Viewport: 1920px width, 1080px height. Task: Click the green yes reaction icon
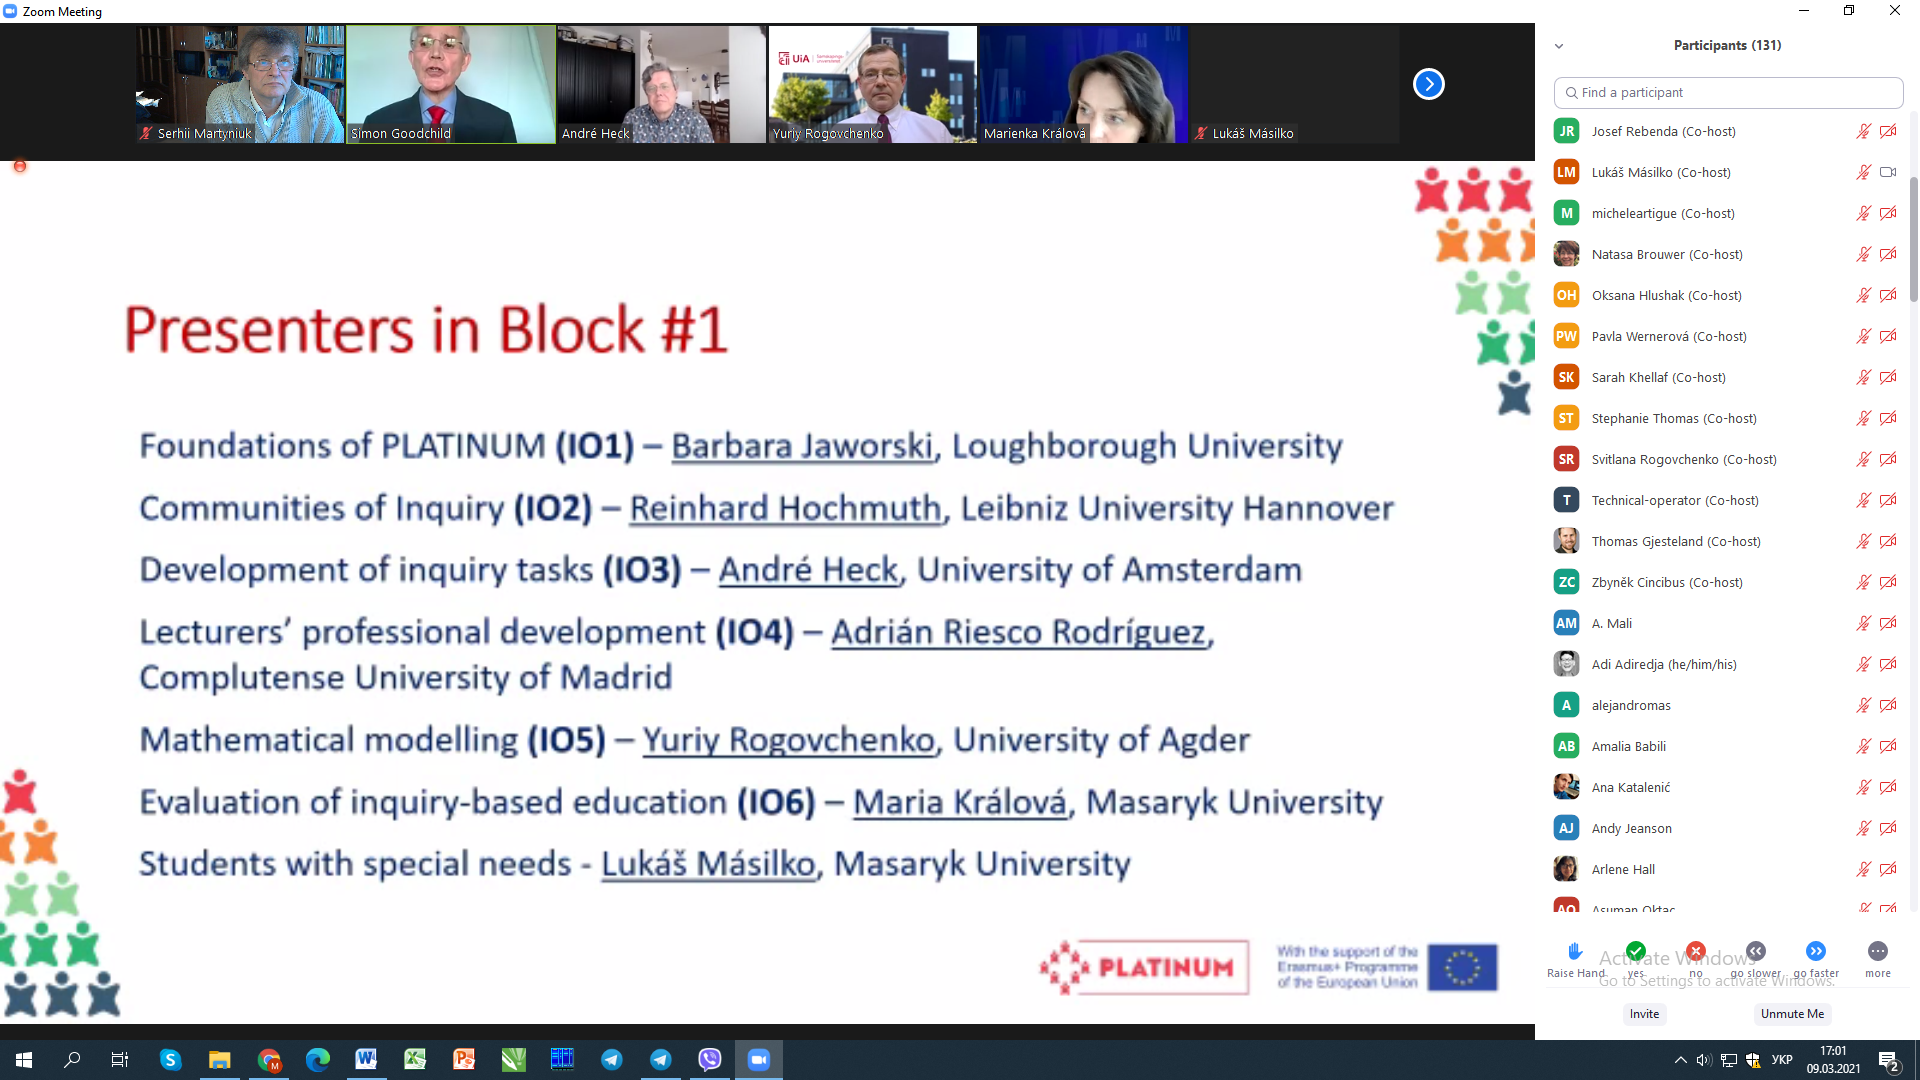(1635, 951)
